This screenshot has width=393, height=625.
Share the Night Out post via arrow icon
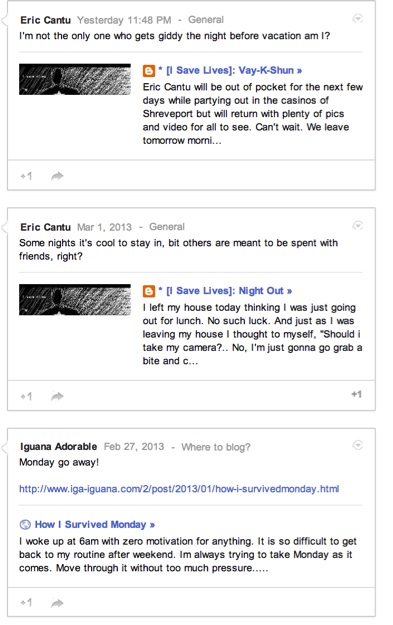pos(57,396)
